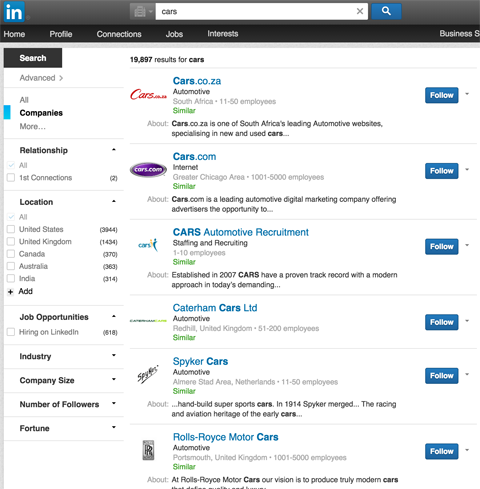The height and width of the screenshot is (489, 480).
Task: View companies Similar to Cars.com
Action: [x=184, y=186]
